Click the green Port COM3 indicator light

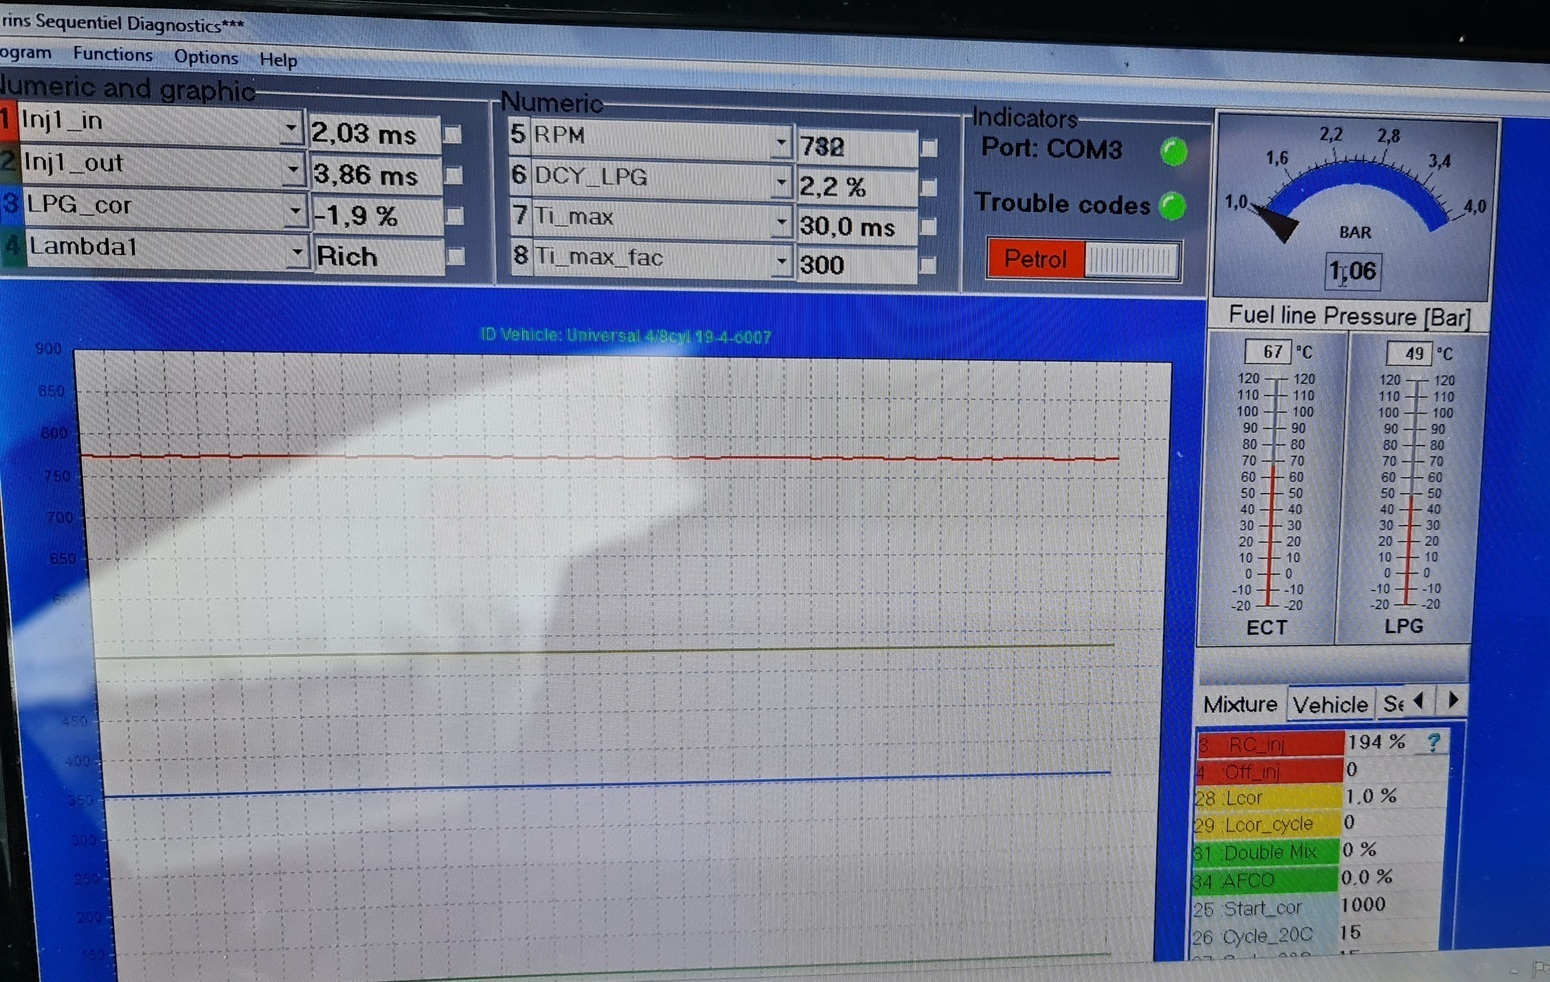click(x=1174, y=152)
